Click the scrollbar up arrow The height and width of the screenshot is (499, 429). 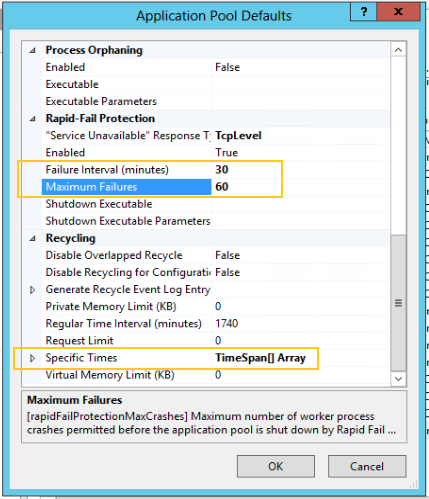coord(398,50)
